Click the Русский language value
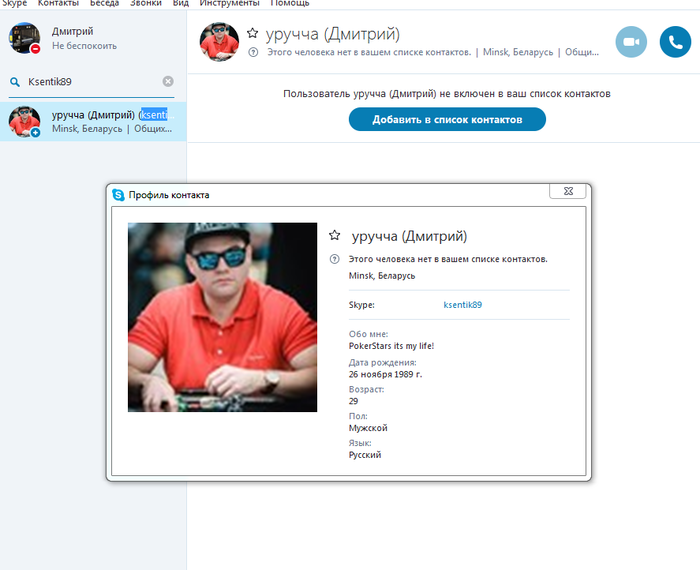This screenshot has height=570, width=700. 365,455
